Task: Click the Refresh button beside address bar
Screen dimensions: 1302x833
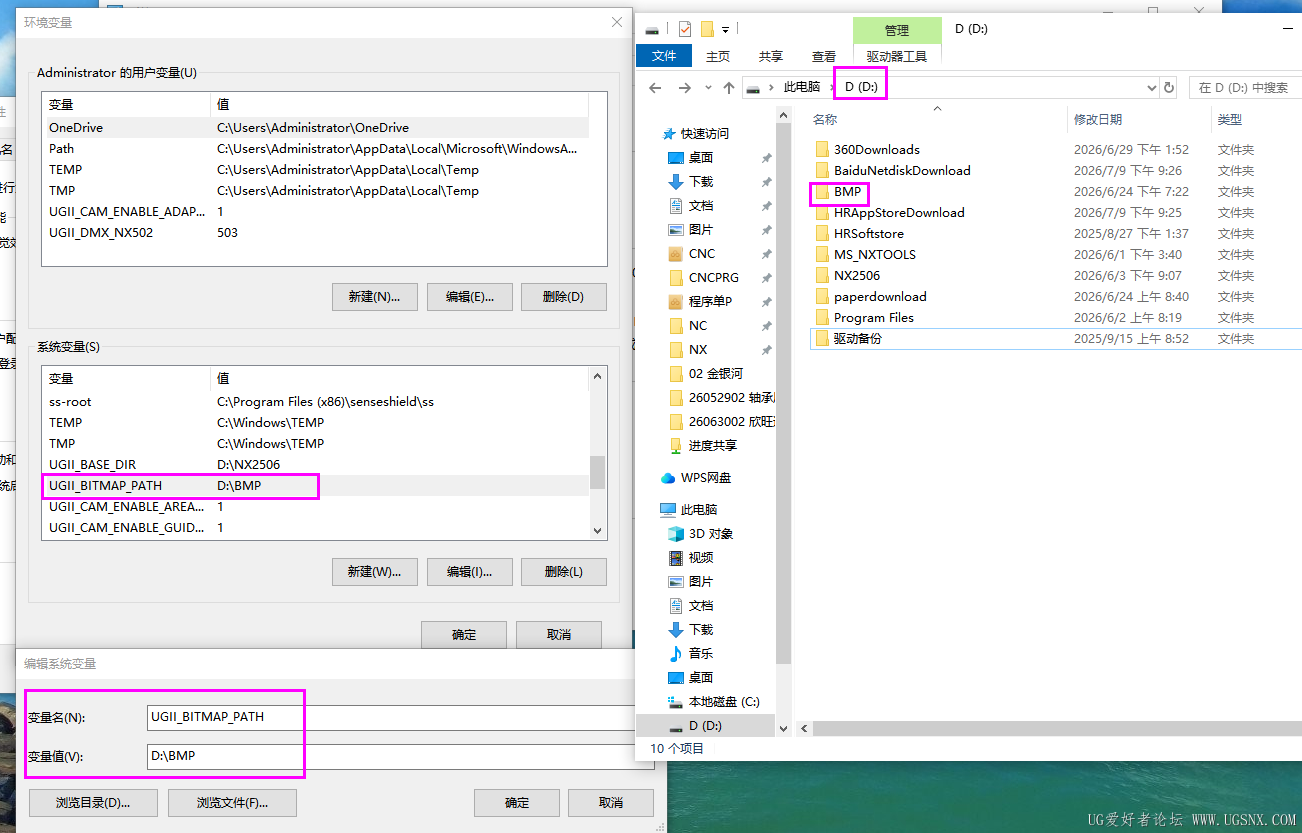Action: pyautogui.click(x=1169, y=88)
